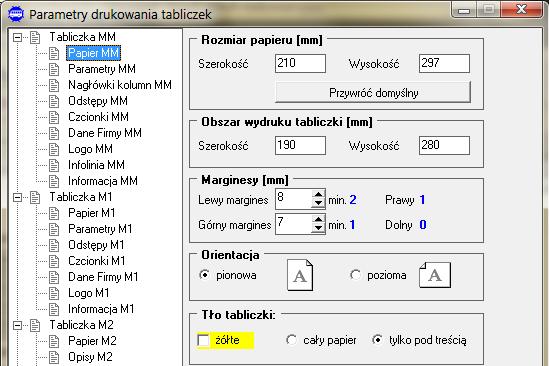Click document icon beside Tabliczka M1

point(35,198)
